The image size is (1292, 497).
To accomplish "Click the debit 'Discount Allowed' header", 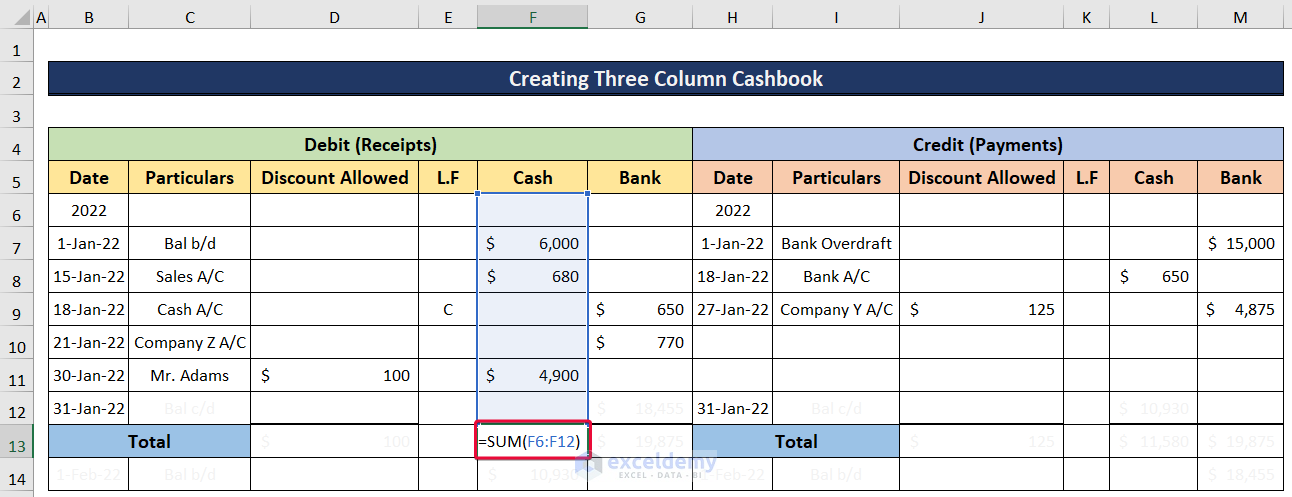I will point(334,177).
